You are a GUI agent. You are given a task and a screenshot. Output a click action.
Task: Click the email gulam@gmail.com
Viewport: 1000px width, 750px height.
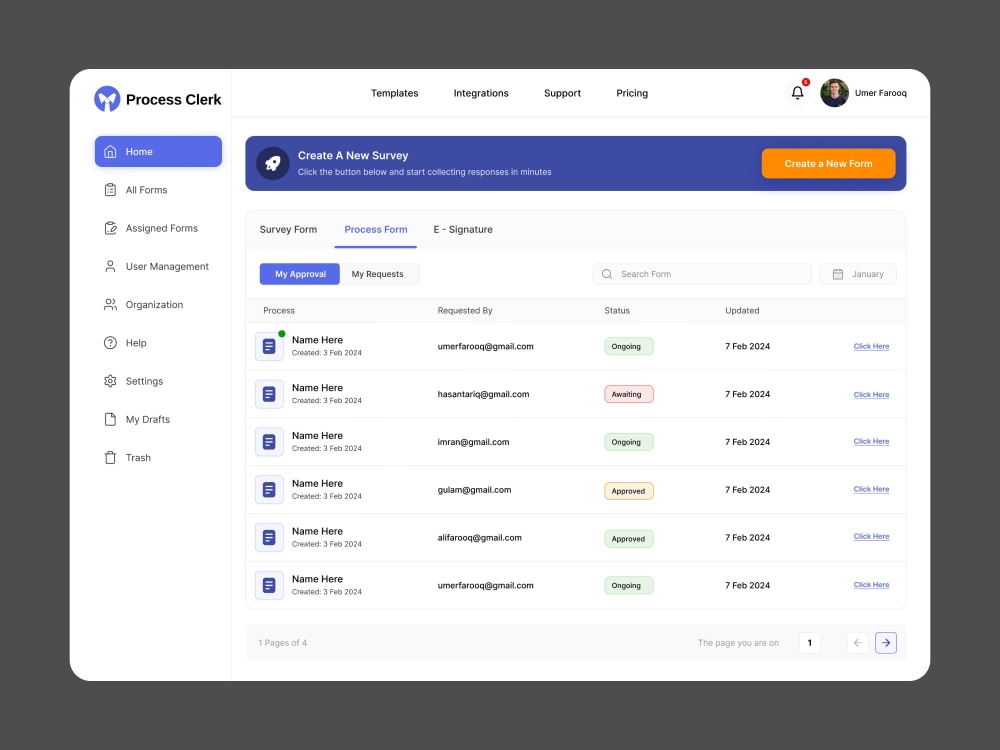[x=474, y=490]
